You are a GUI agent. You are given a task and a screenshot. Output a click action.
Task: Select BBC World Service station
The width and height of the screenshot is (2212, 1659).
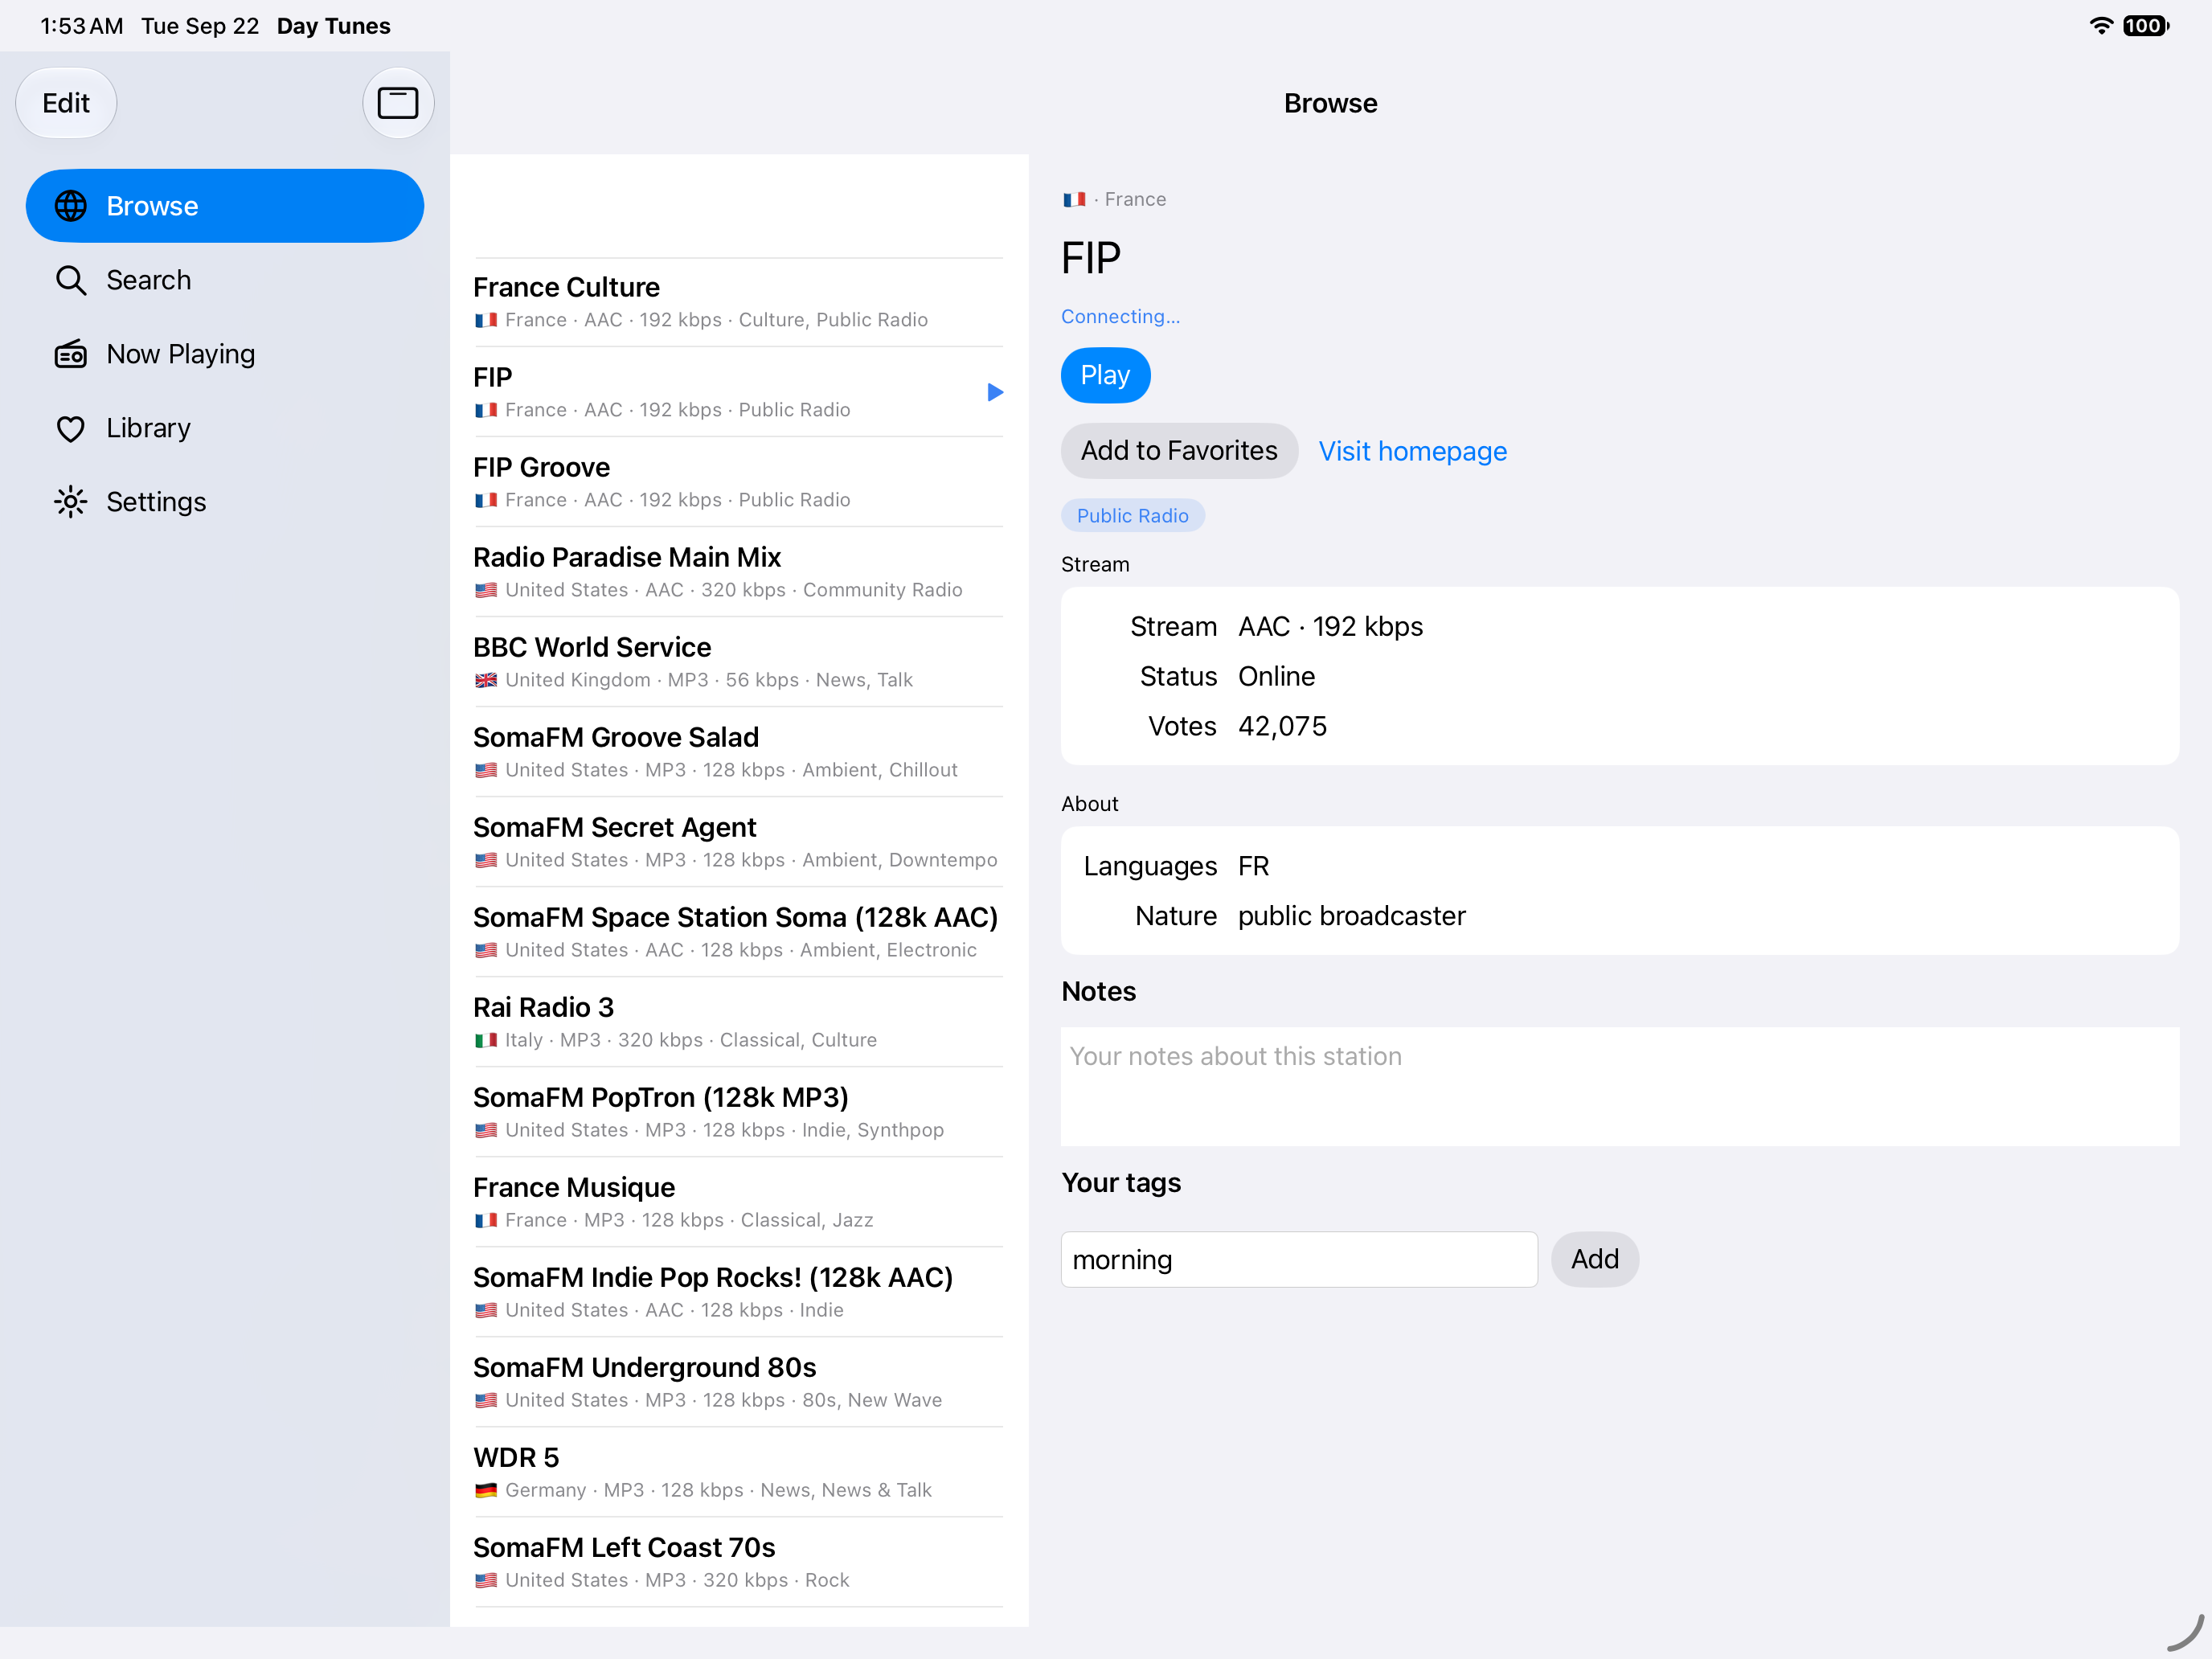point(738,662)
